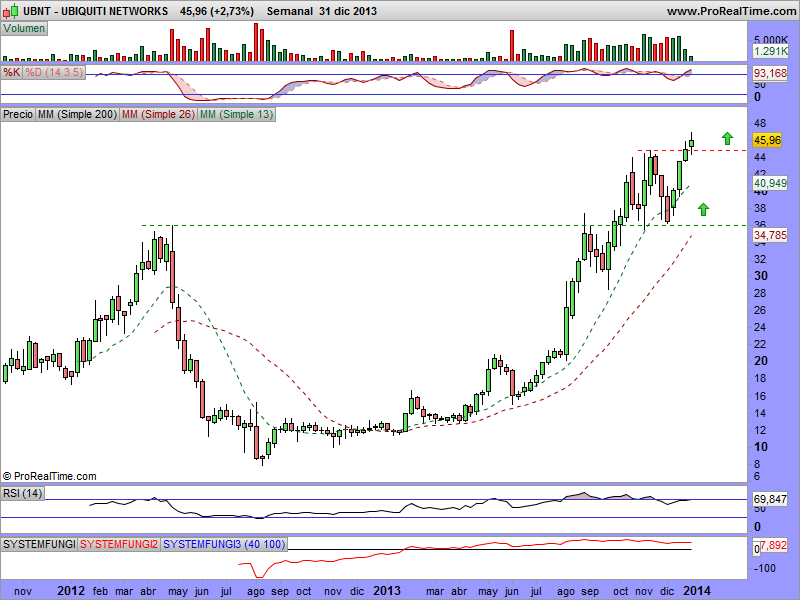Image resolution: width=800 pixels, height=600 pixels.
Task: Click the 2012 year label on the time axis
Action: coord(70,590)
